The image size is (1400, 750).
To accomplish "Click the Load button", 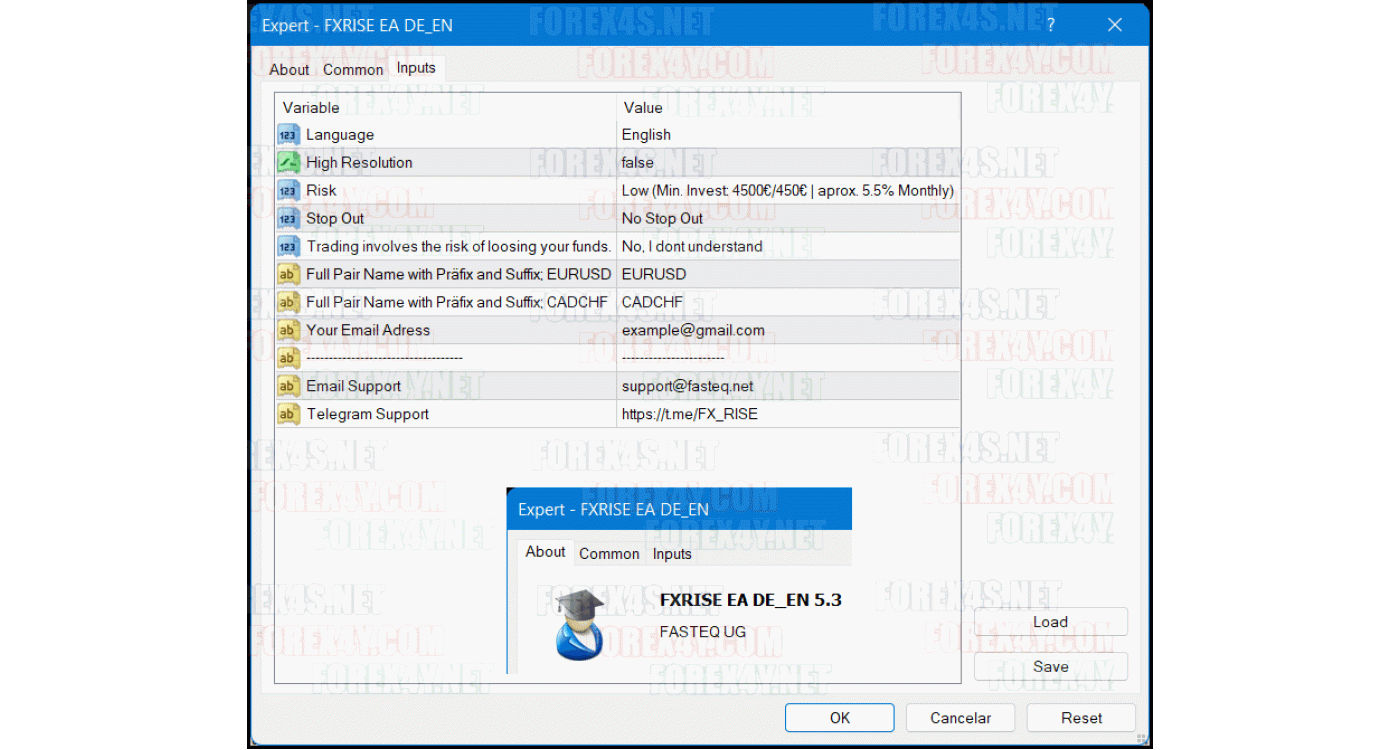I will click(1050, 622).
